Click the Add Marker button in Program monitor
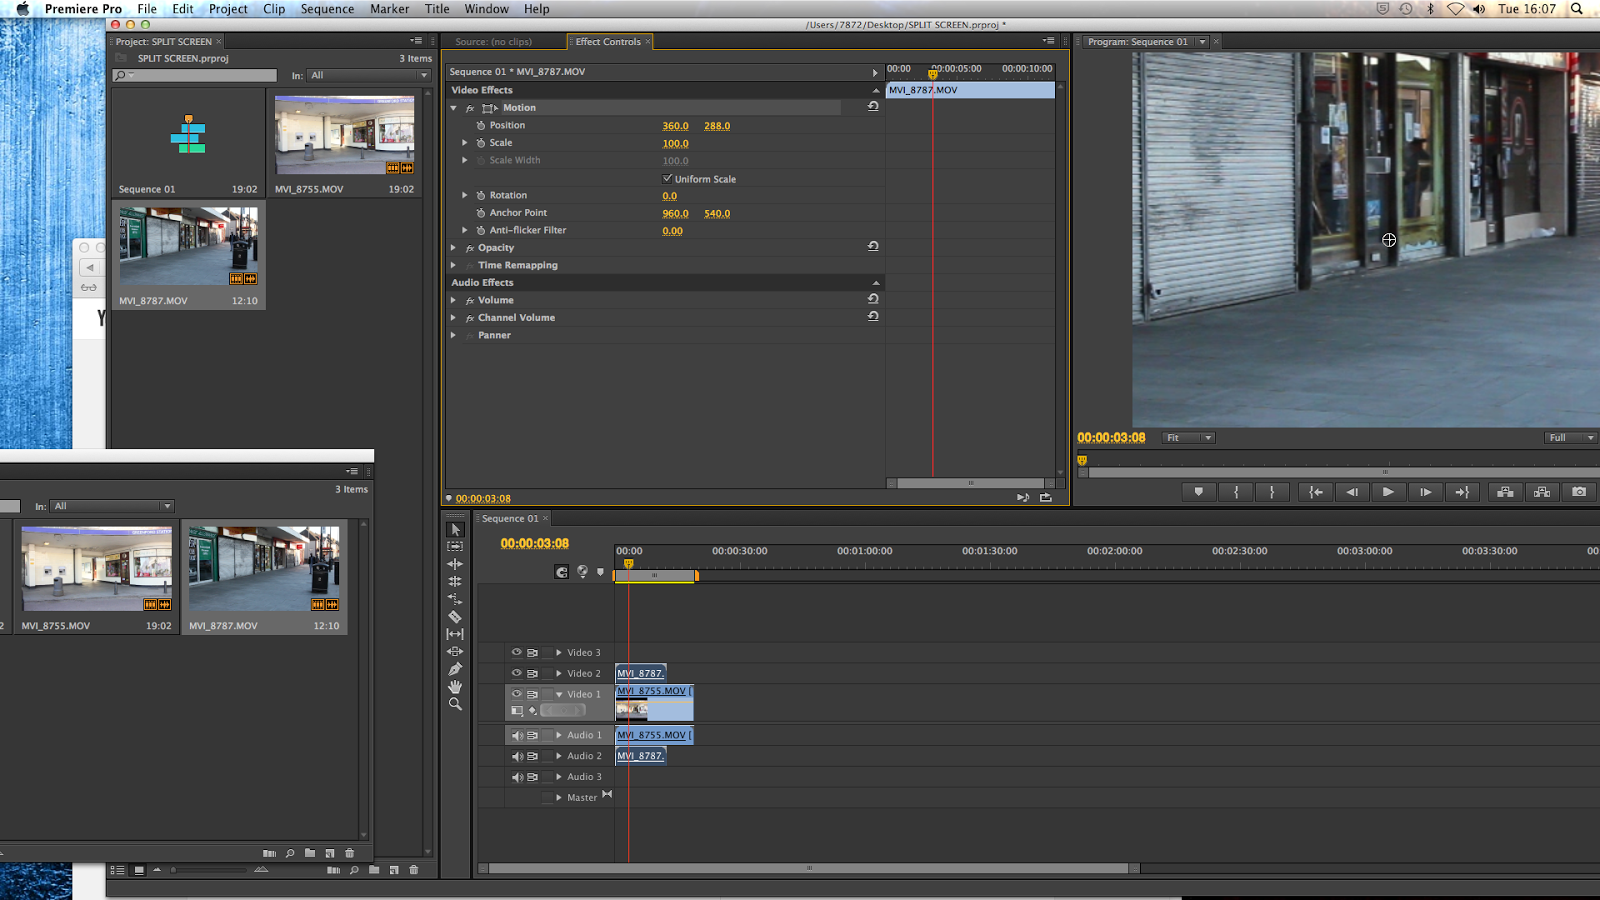 pyautogui.click(x=1198, y=492)
